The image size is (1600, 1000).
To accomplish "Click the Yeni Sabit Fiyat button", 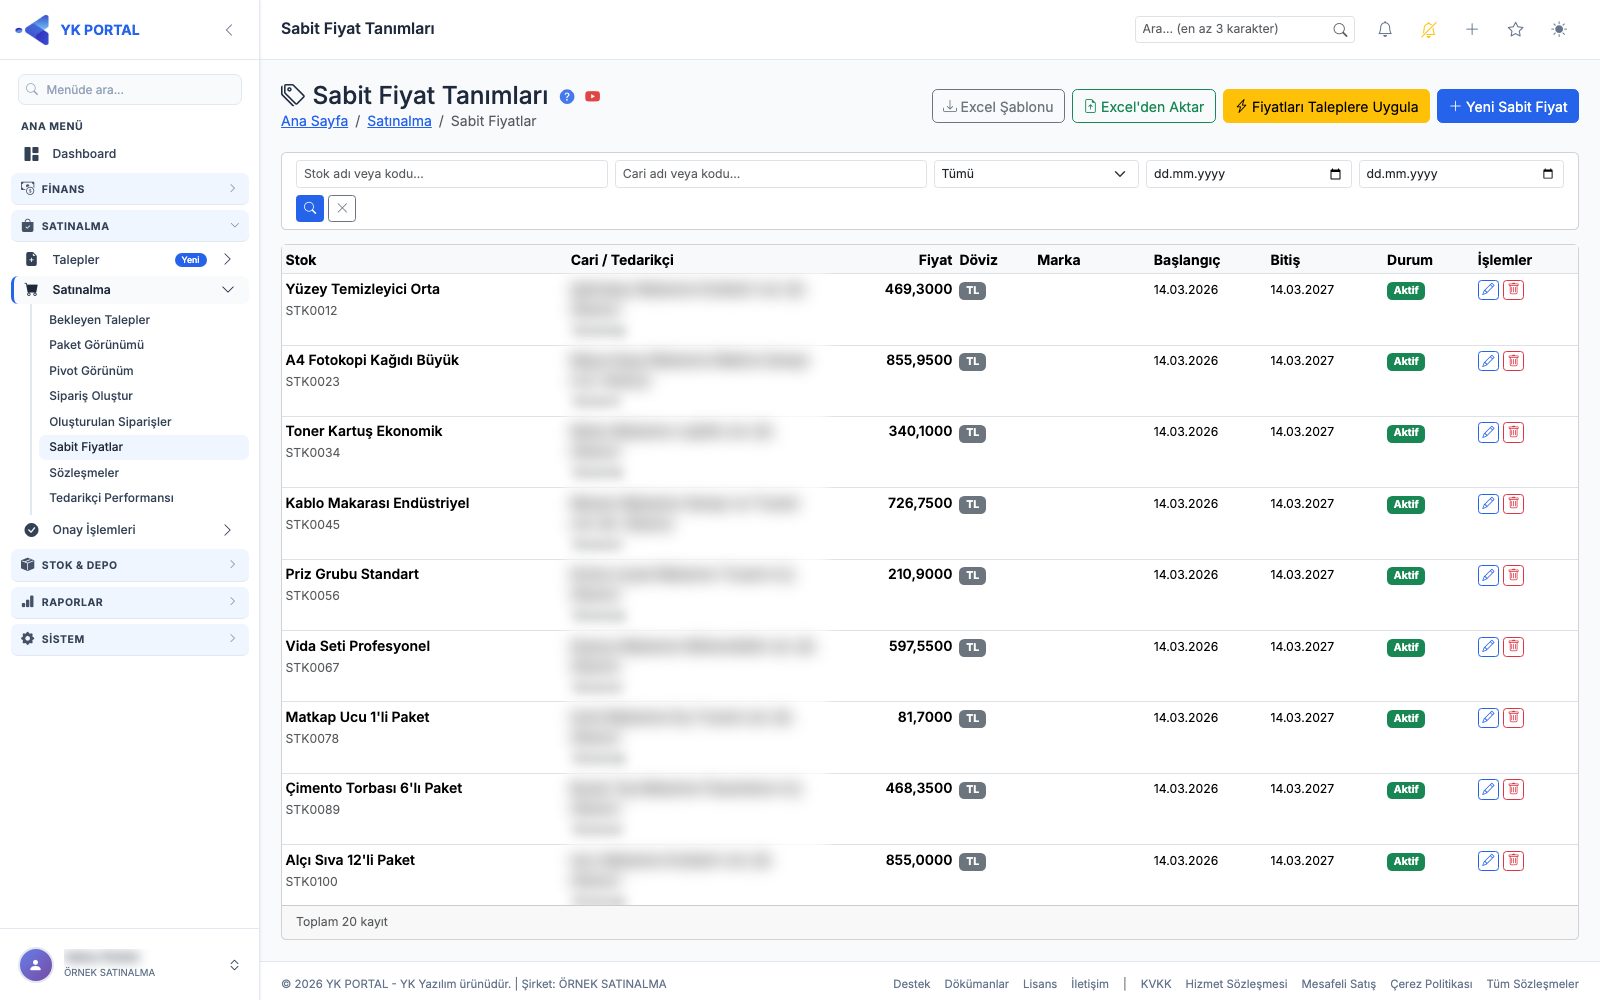I will (x=1507, y=107).
